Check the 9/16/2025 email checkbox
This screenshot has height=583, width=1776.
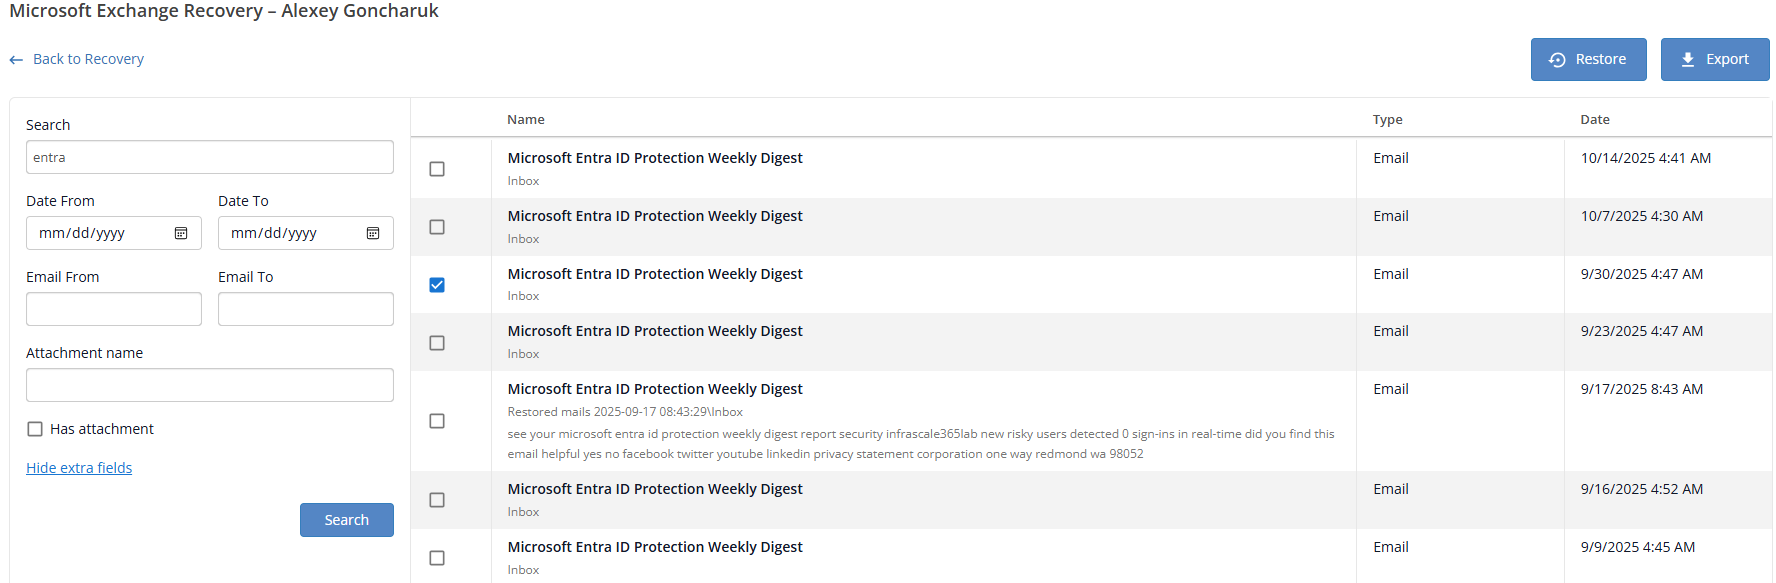click(437, 500)
